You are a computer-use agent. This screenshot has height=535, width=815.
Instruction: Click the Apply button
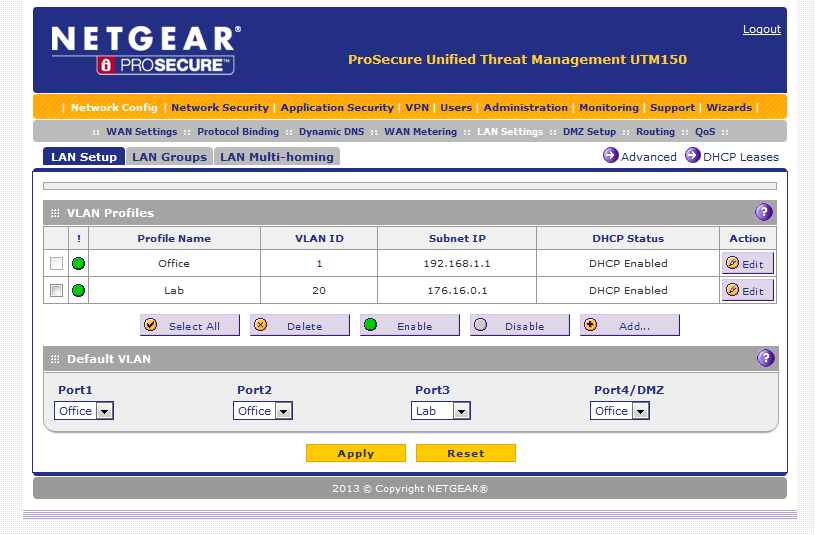(356, 453)
